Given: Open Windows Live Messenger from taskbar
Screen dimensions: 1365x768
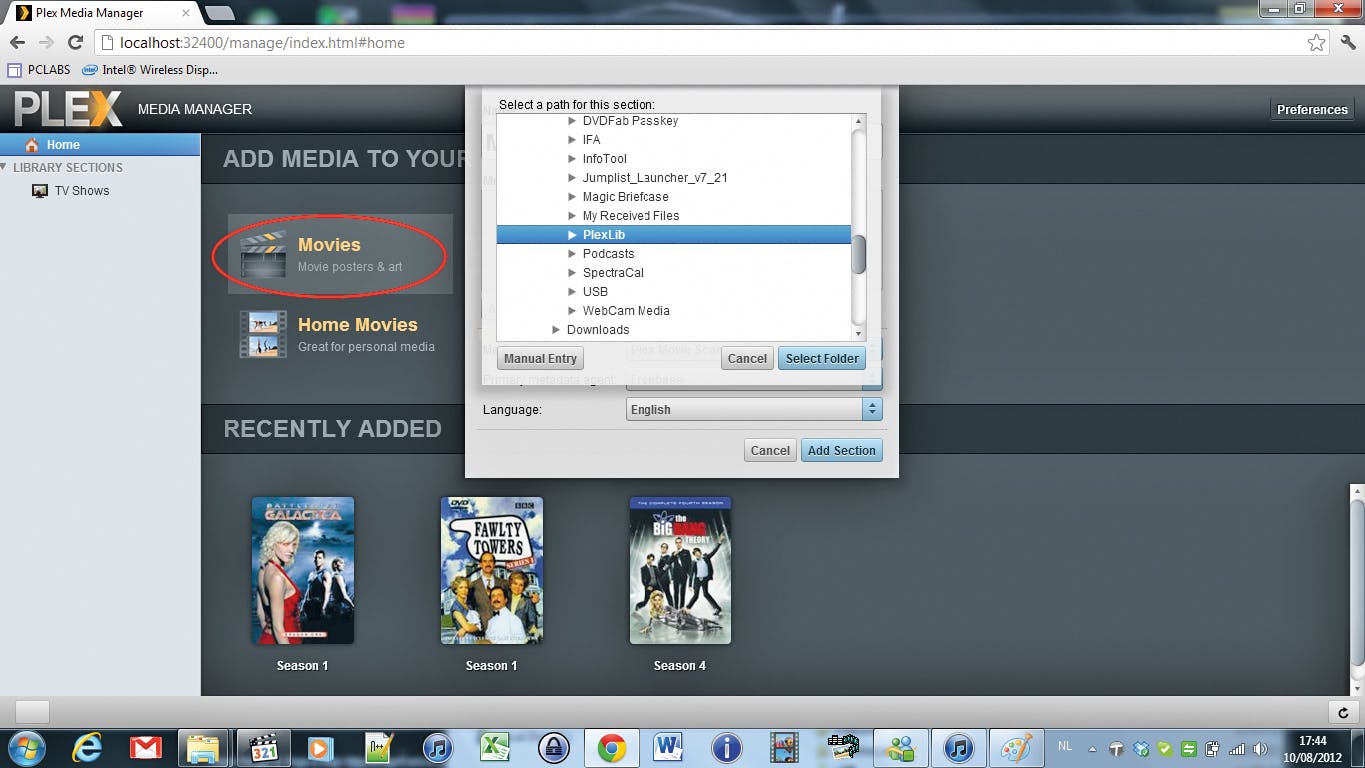Looking at the screenshot, I should tap(901, 748).
